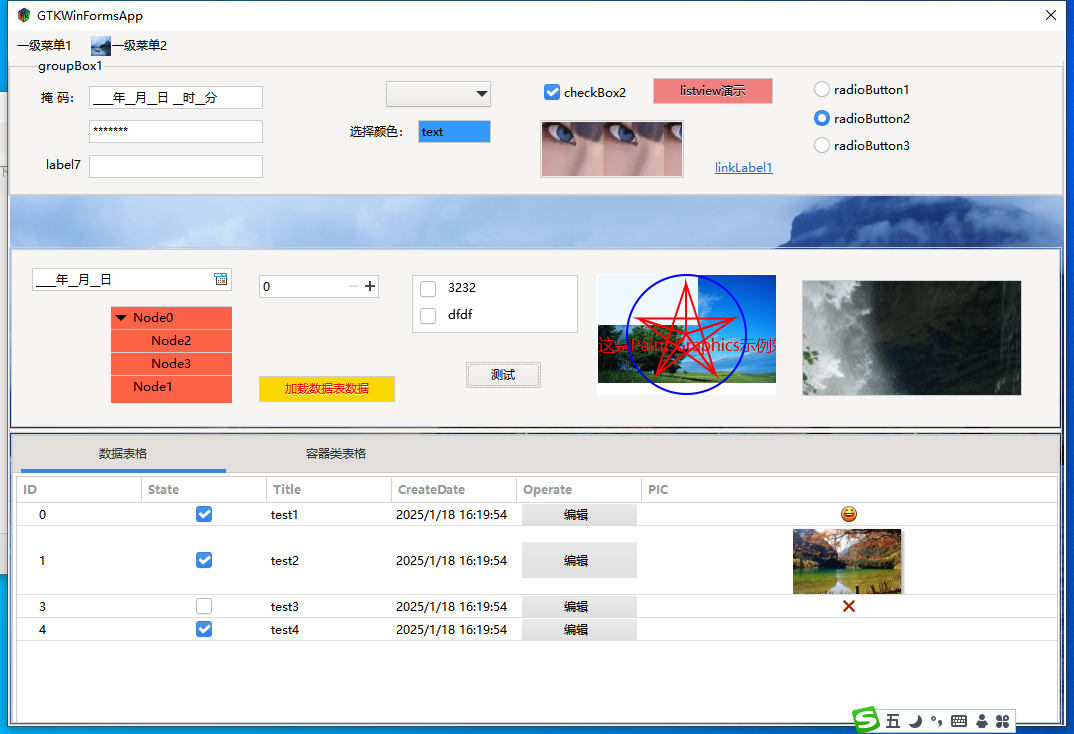Check the State box for test3 row
Viewport: 1074px width, 734px height.
(204, 606)
